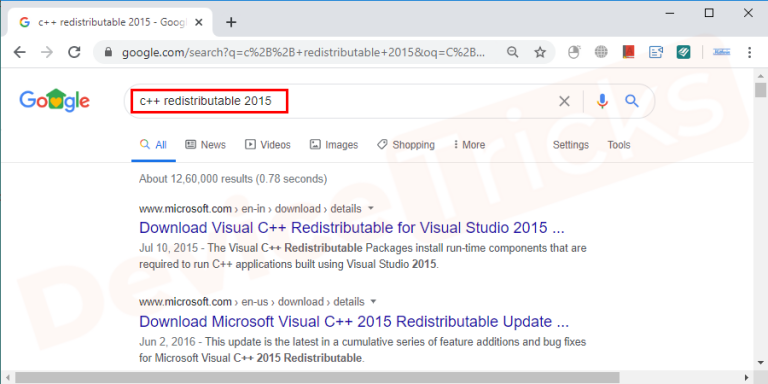Submit search with the blue magnifier icon
This screenshot has width=768, height=384.
pos(632,101)
